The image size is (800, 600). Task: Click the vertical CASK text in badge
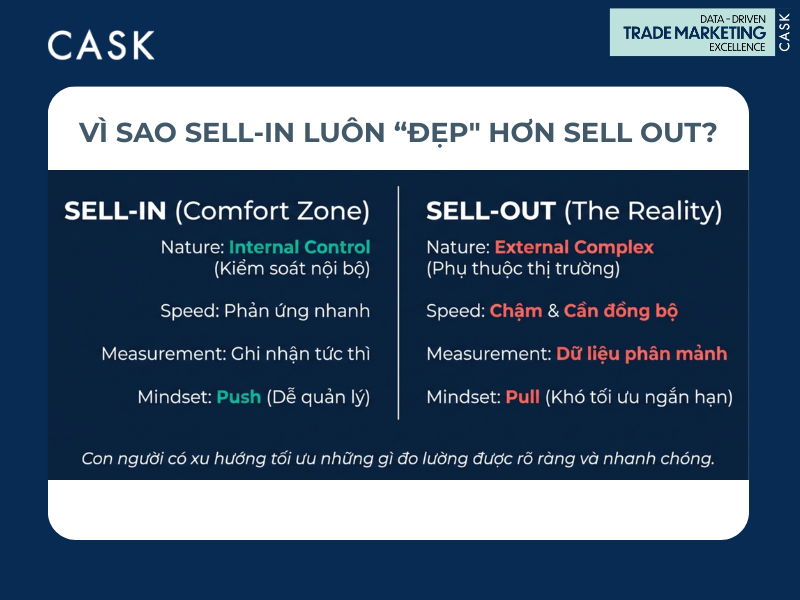(784, 33)
